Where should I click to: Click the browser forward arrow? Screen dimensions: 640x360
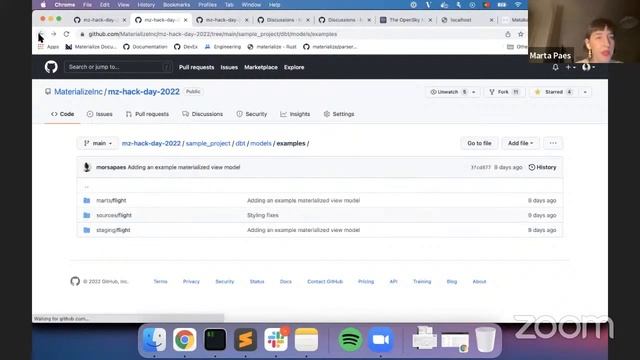pos(53,34)
